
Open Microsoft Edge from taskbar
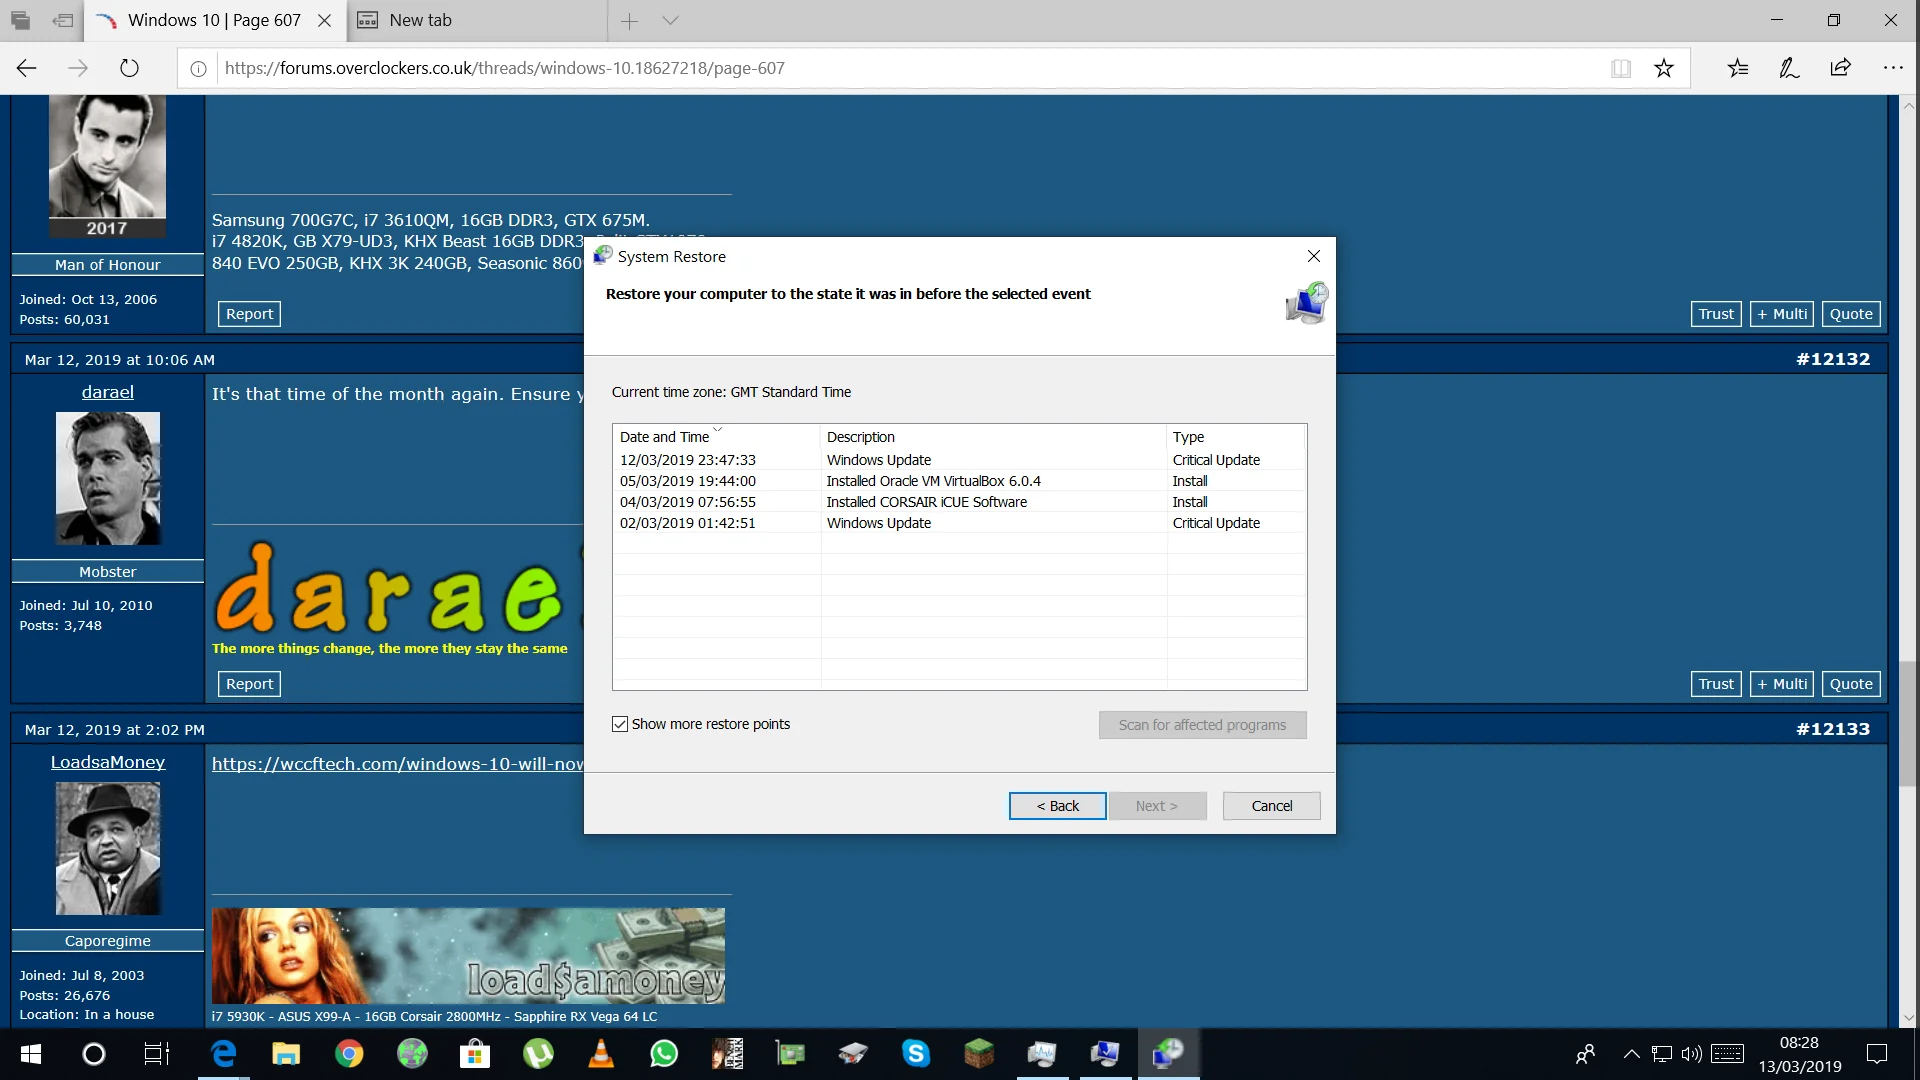(223, 1054)
